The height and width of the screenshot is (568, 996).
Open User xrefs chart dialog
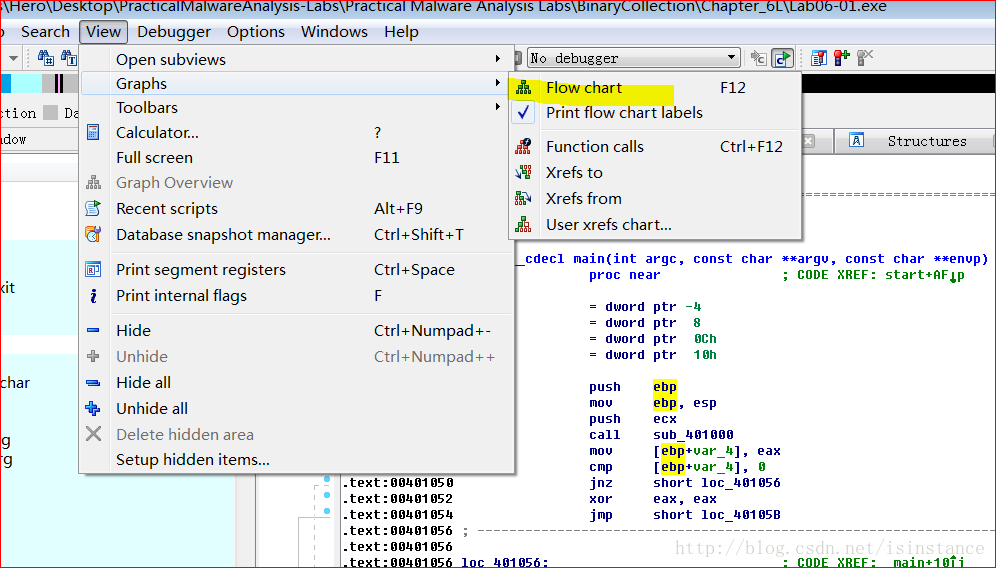654,225
